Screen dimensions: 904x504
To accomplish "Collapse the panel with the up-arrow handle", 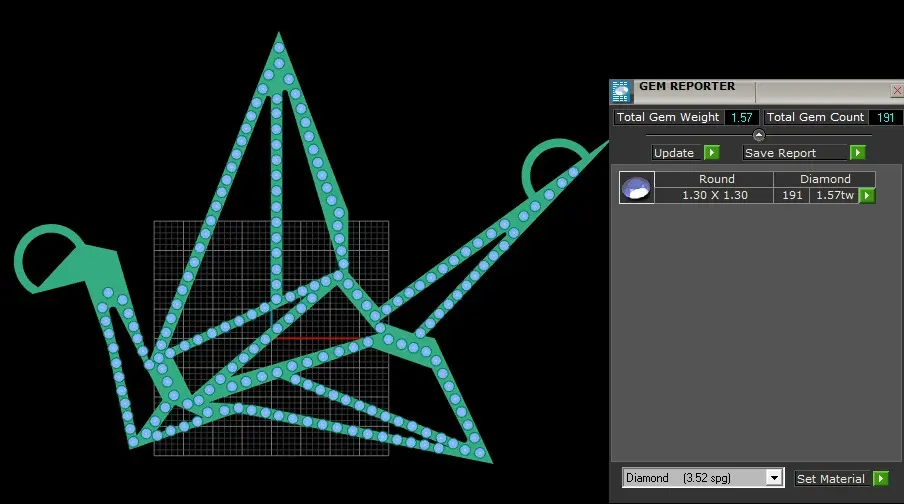I will (759, 135).
